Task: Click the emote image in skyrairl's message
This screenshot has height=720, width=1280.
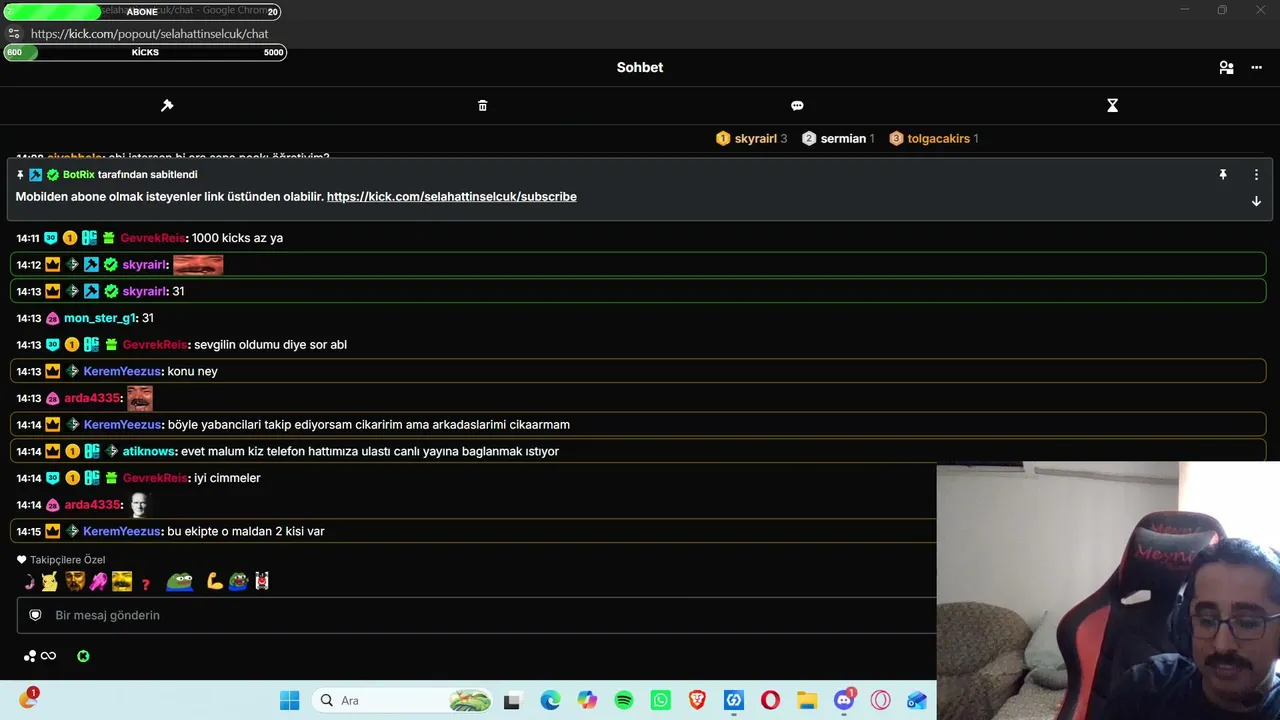Action: [198, 265]
